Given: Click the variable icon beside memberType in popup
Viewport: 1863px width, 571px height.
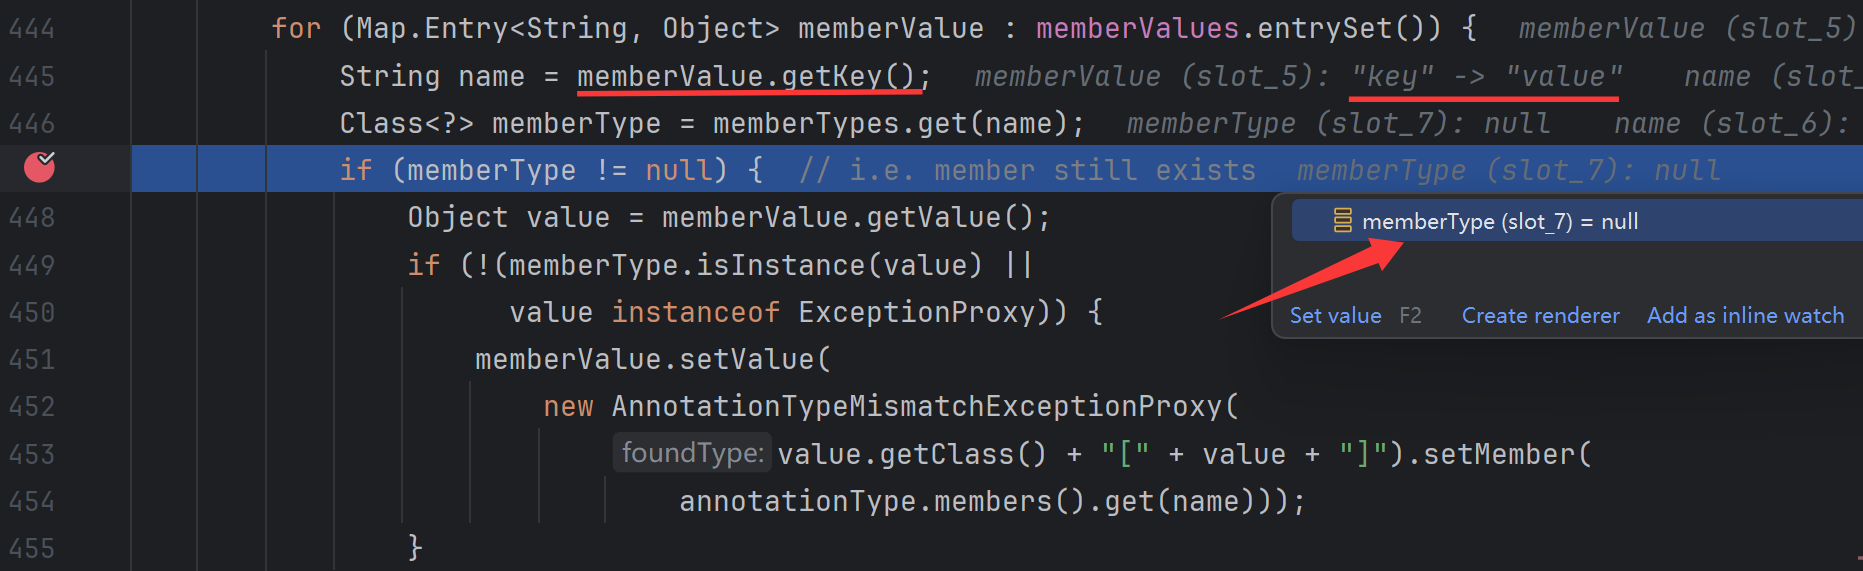Looking at the screenshot, I should [x=1343, y=221].
